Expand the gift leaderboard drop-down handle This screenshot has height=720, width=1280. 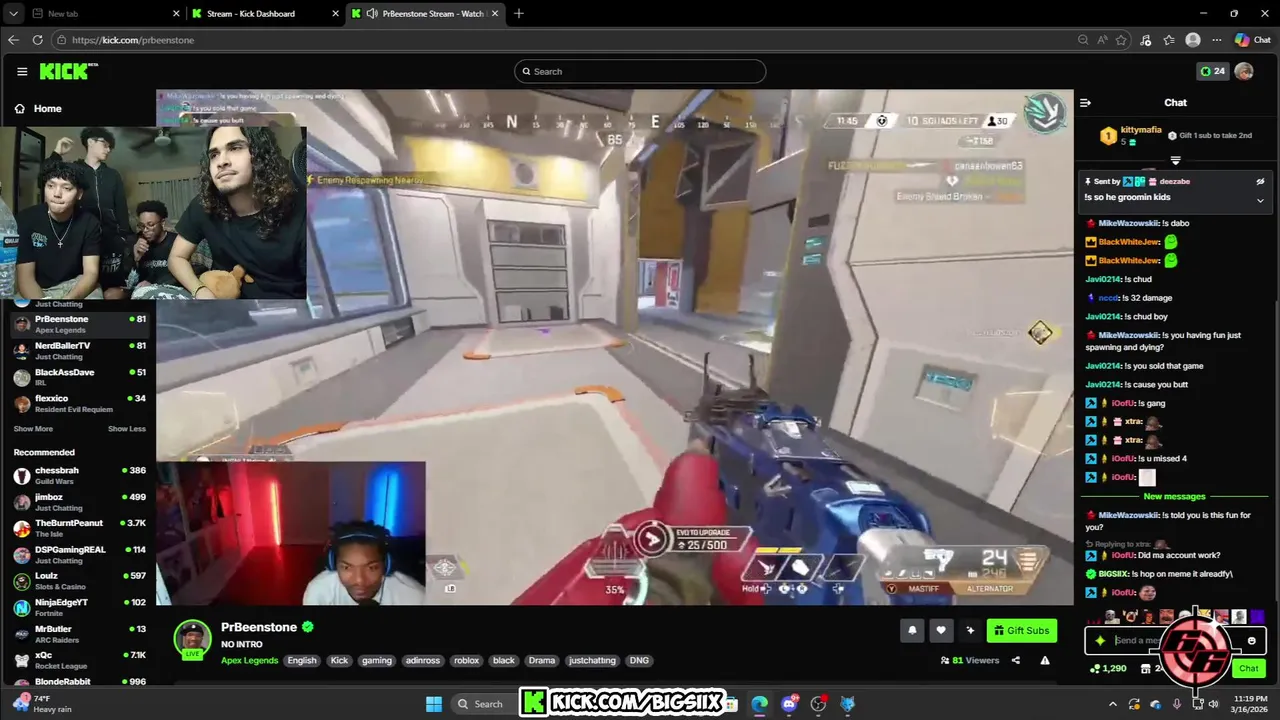point(1175,160)
